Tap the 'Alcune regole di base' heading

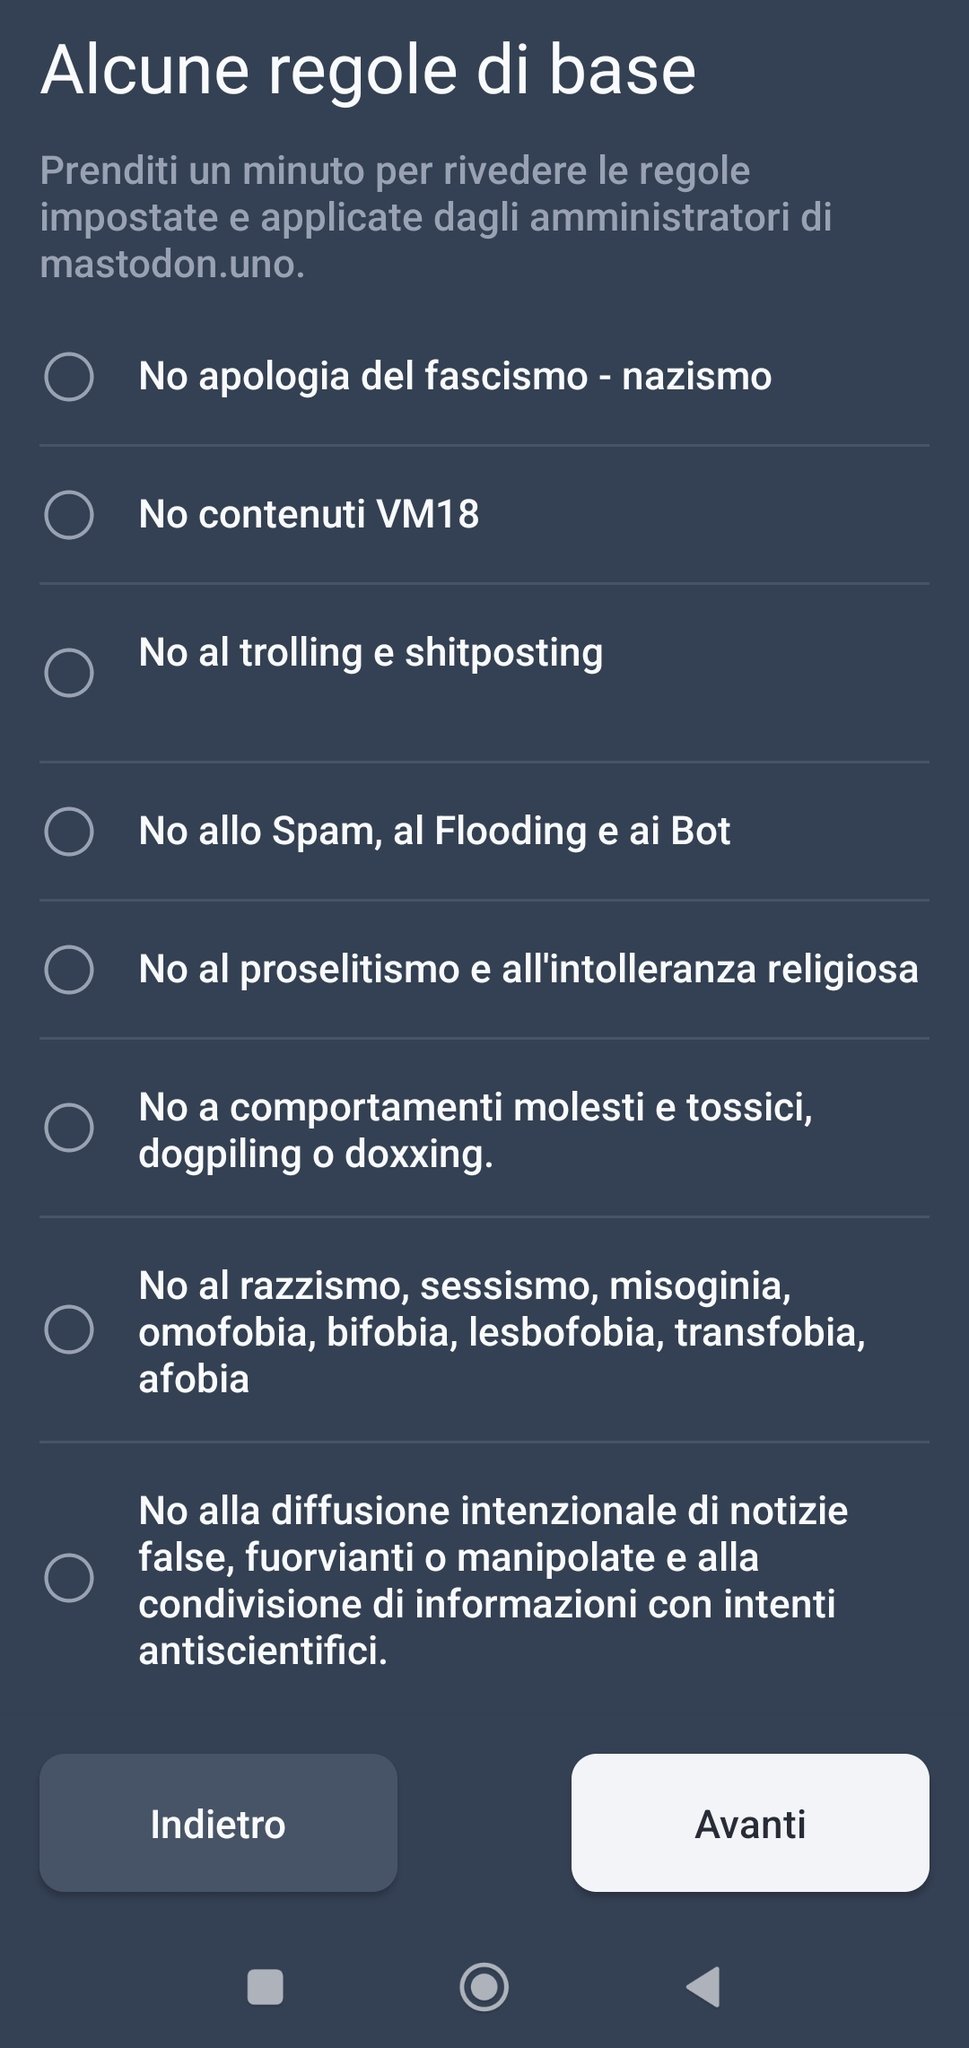pos(368,70)
